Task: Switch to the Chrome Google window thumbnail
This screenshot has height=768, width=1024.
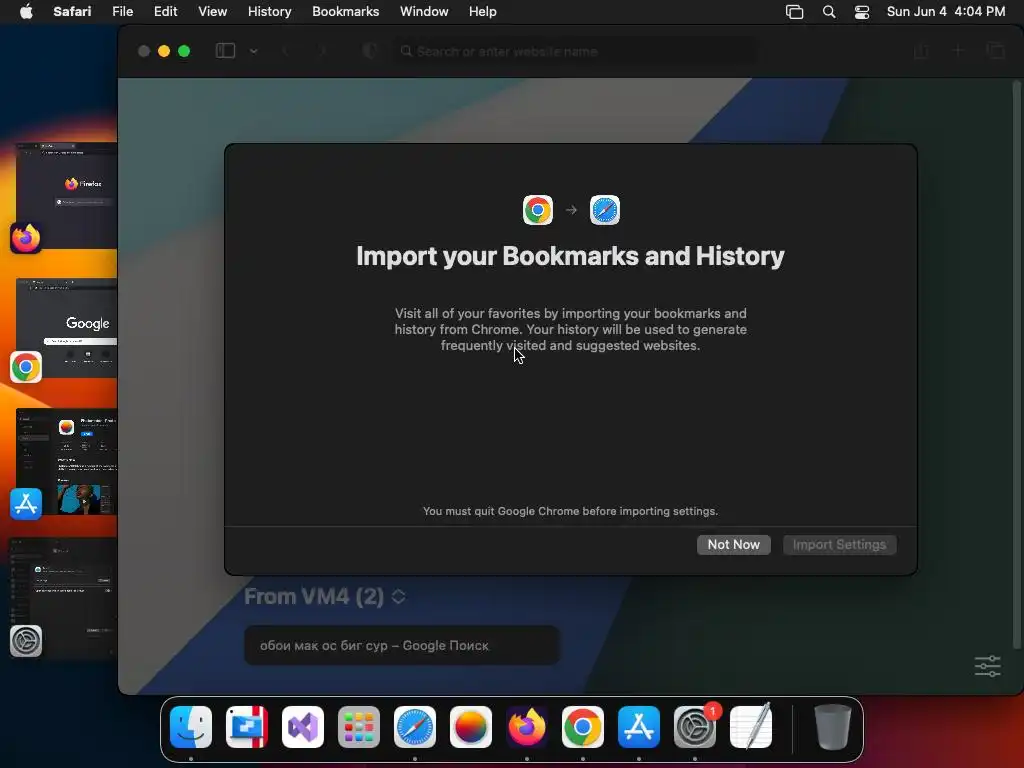Action: click(66, 328)
